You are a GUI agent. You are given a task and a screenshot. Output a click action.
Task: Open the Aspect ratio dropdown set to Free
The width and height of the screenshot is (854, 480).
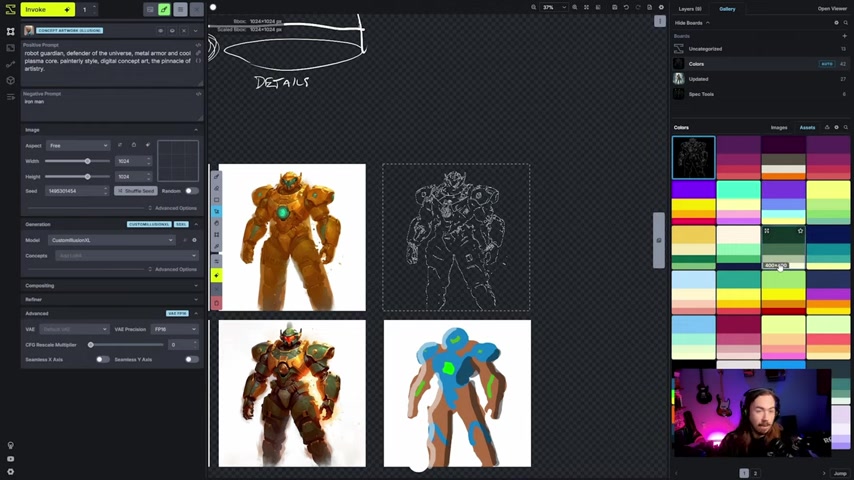(78, 145)
